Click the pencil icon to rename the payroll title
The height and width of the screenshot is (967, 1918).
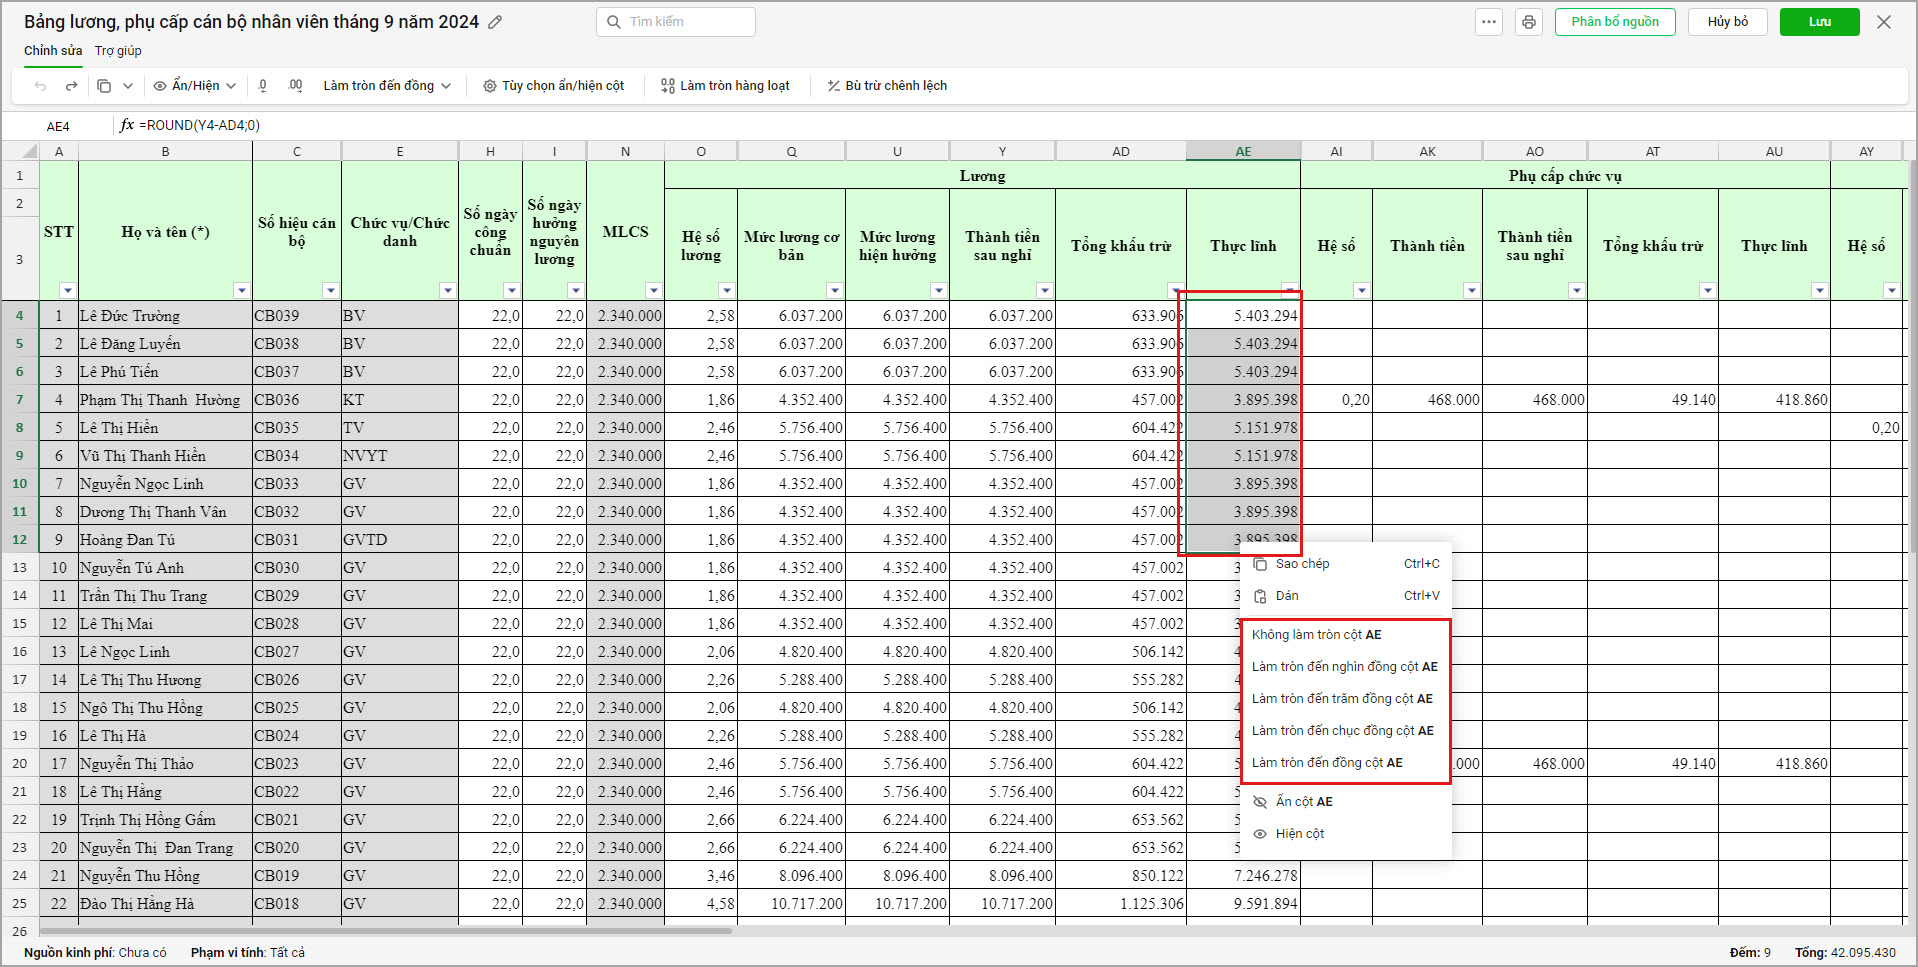[x=495, y=22]
